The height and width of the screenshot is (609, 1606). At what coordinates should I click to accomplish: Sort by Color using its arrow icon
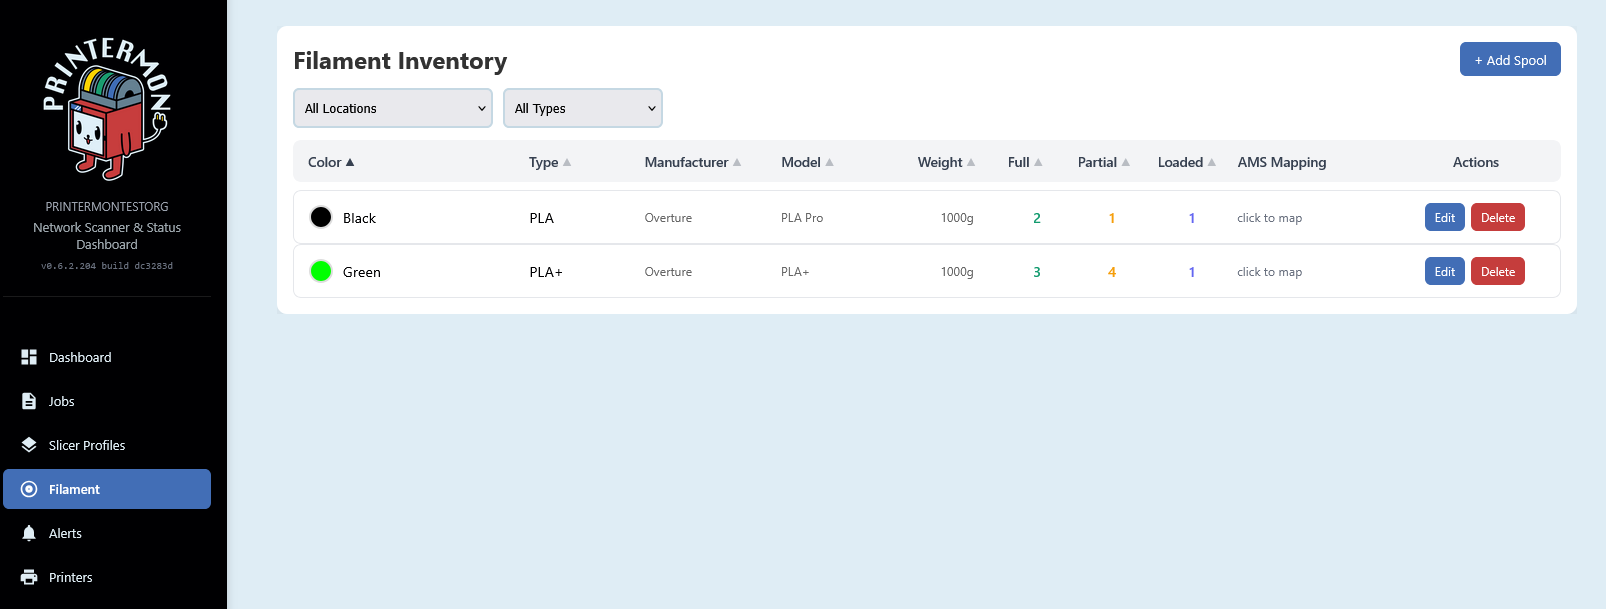[350, 162]
